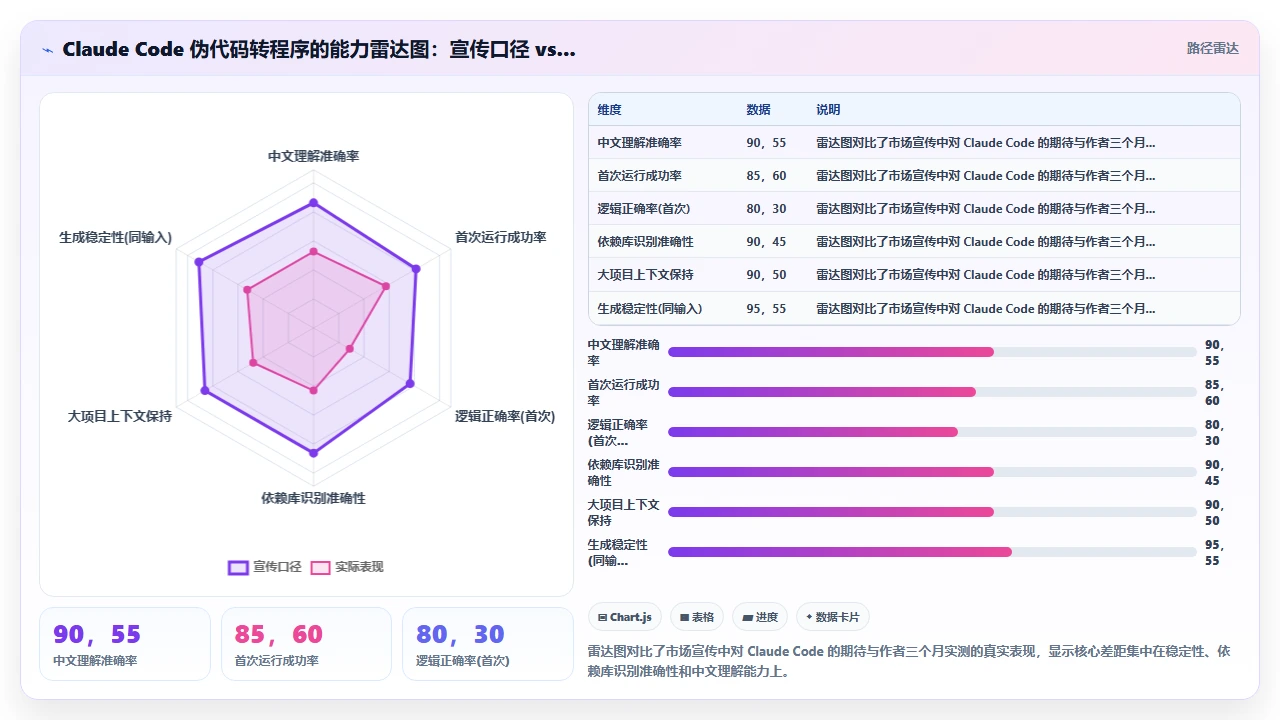This screenshot has width=1280, height=720.
Task: Click the 依赖库识别准确性 progress bar label
Action: click(623, 472)
